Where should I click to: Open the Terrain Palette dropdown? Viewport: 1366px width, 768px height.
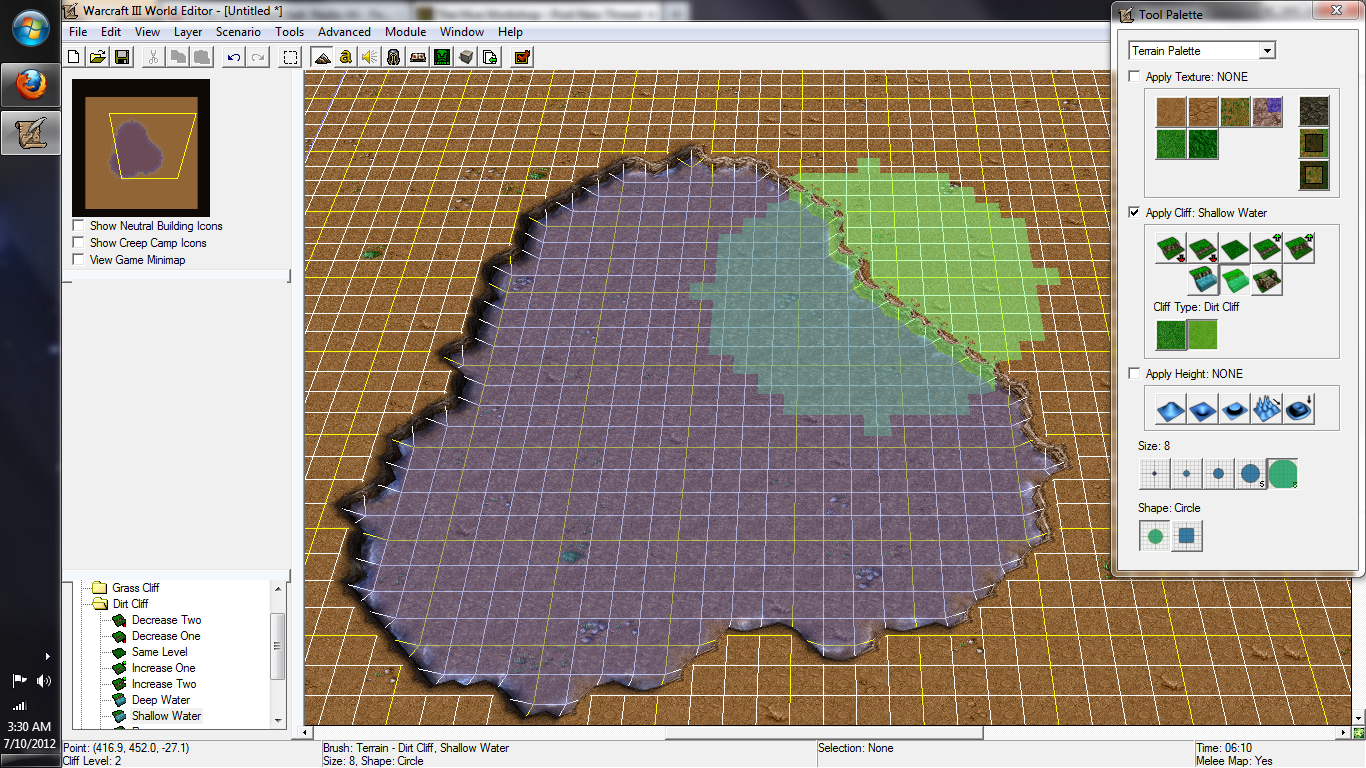[x=1202, y=51]
